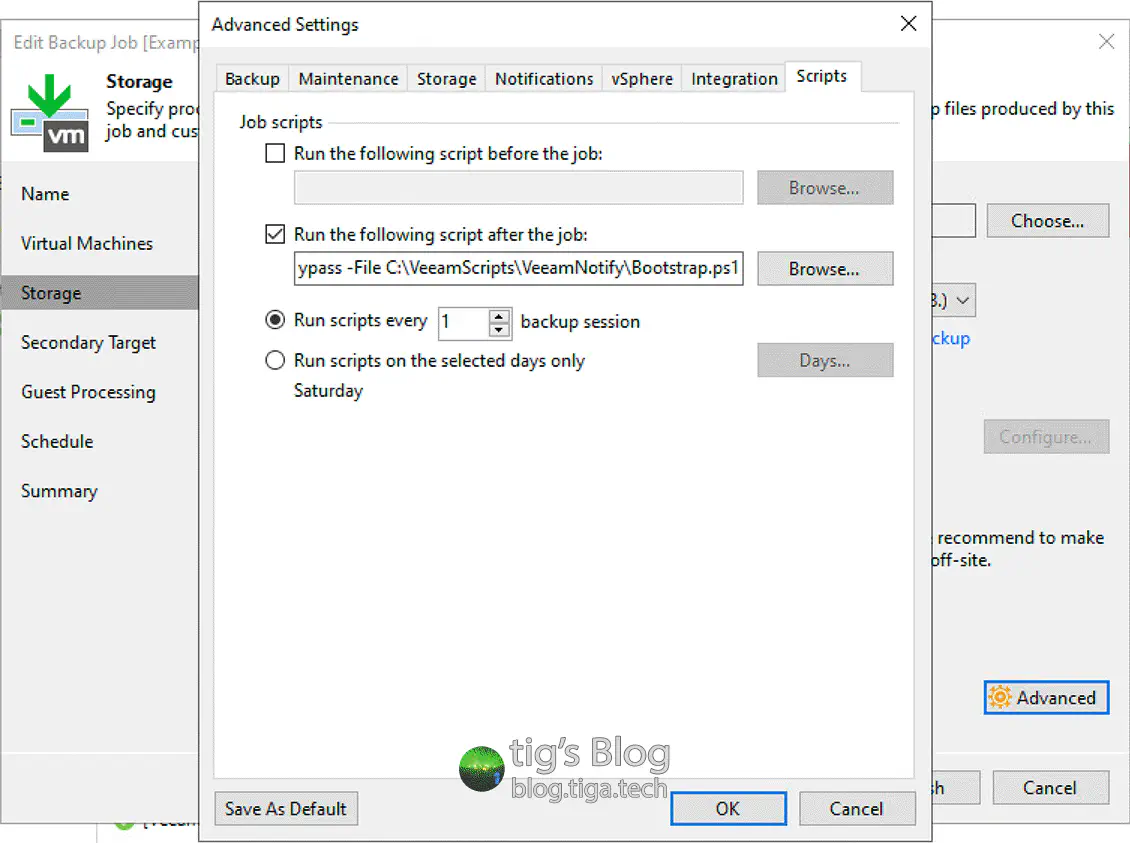Select "Run scripts on the selected days only"
1130x843 pixels.
[275, 360]
